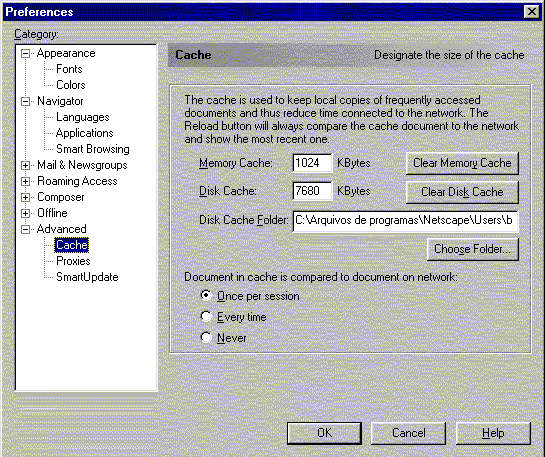Focus the Memory Cache size field
This screenshot has height=457, width=545.
[312, 163]
